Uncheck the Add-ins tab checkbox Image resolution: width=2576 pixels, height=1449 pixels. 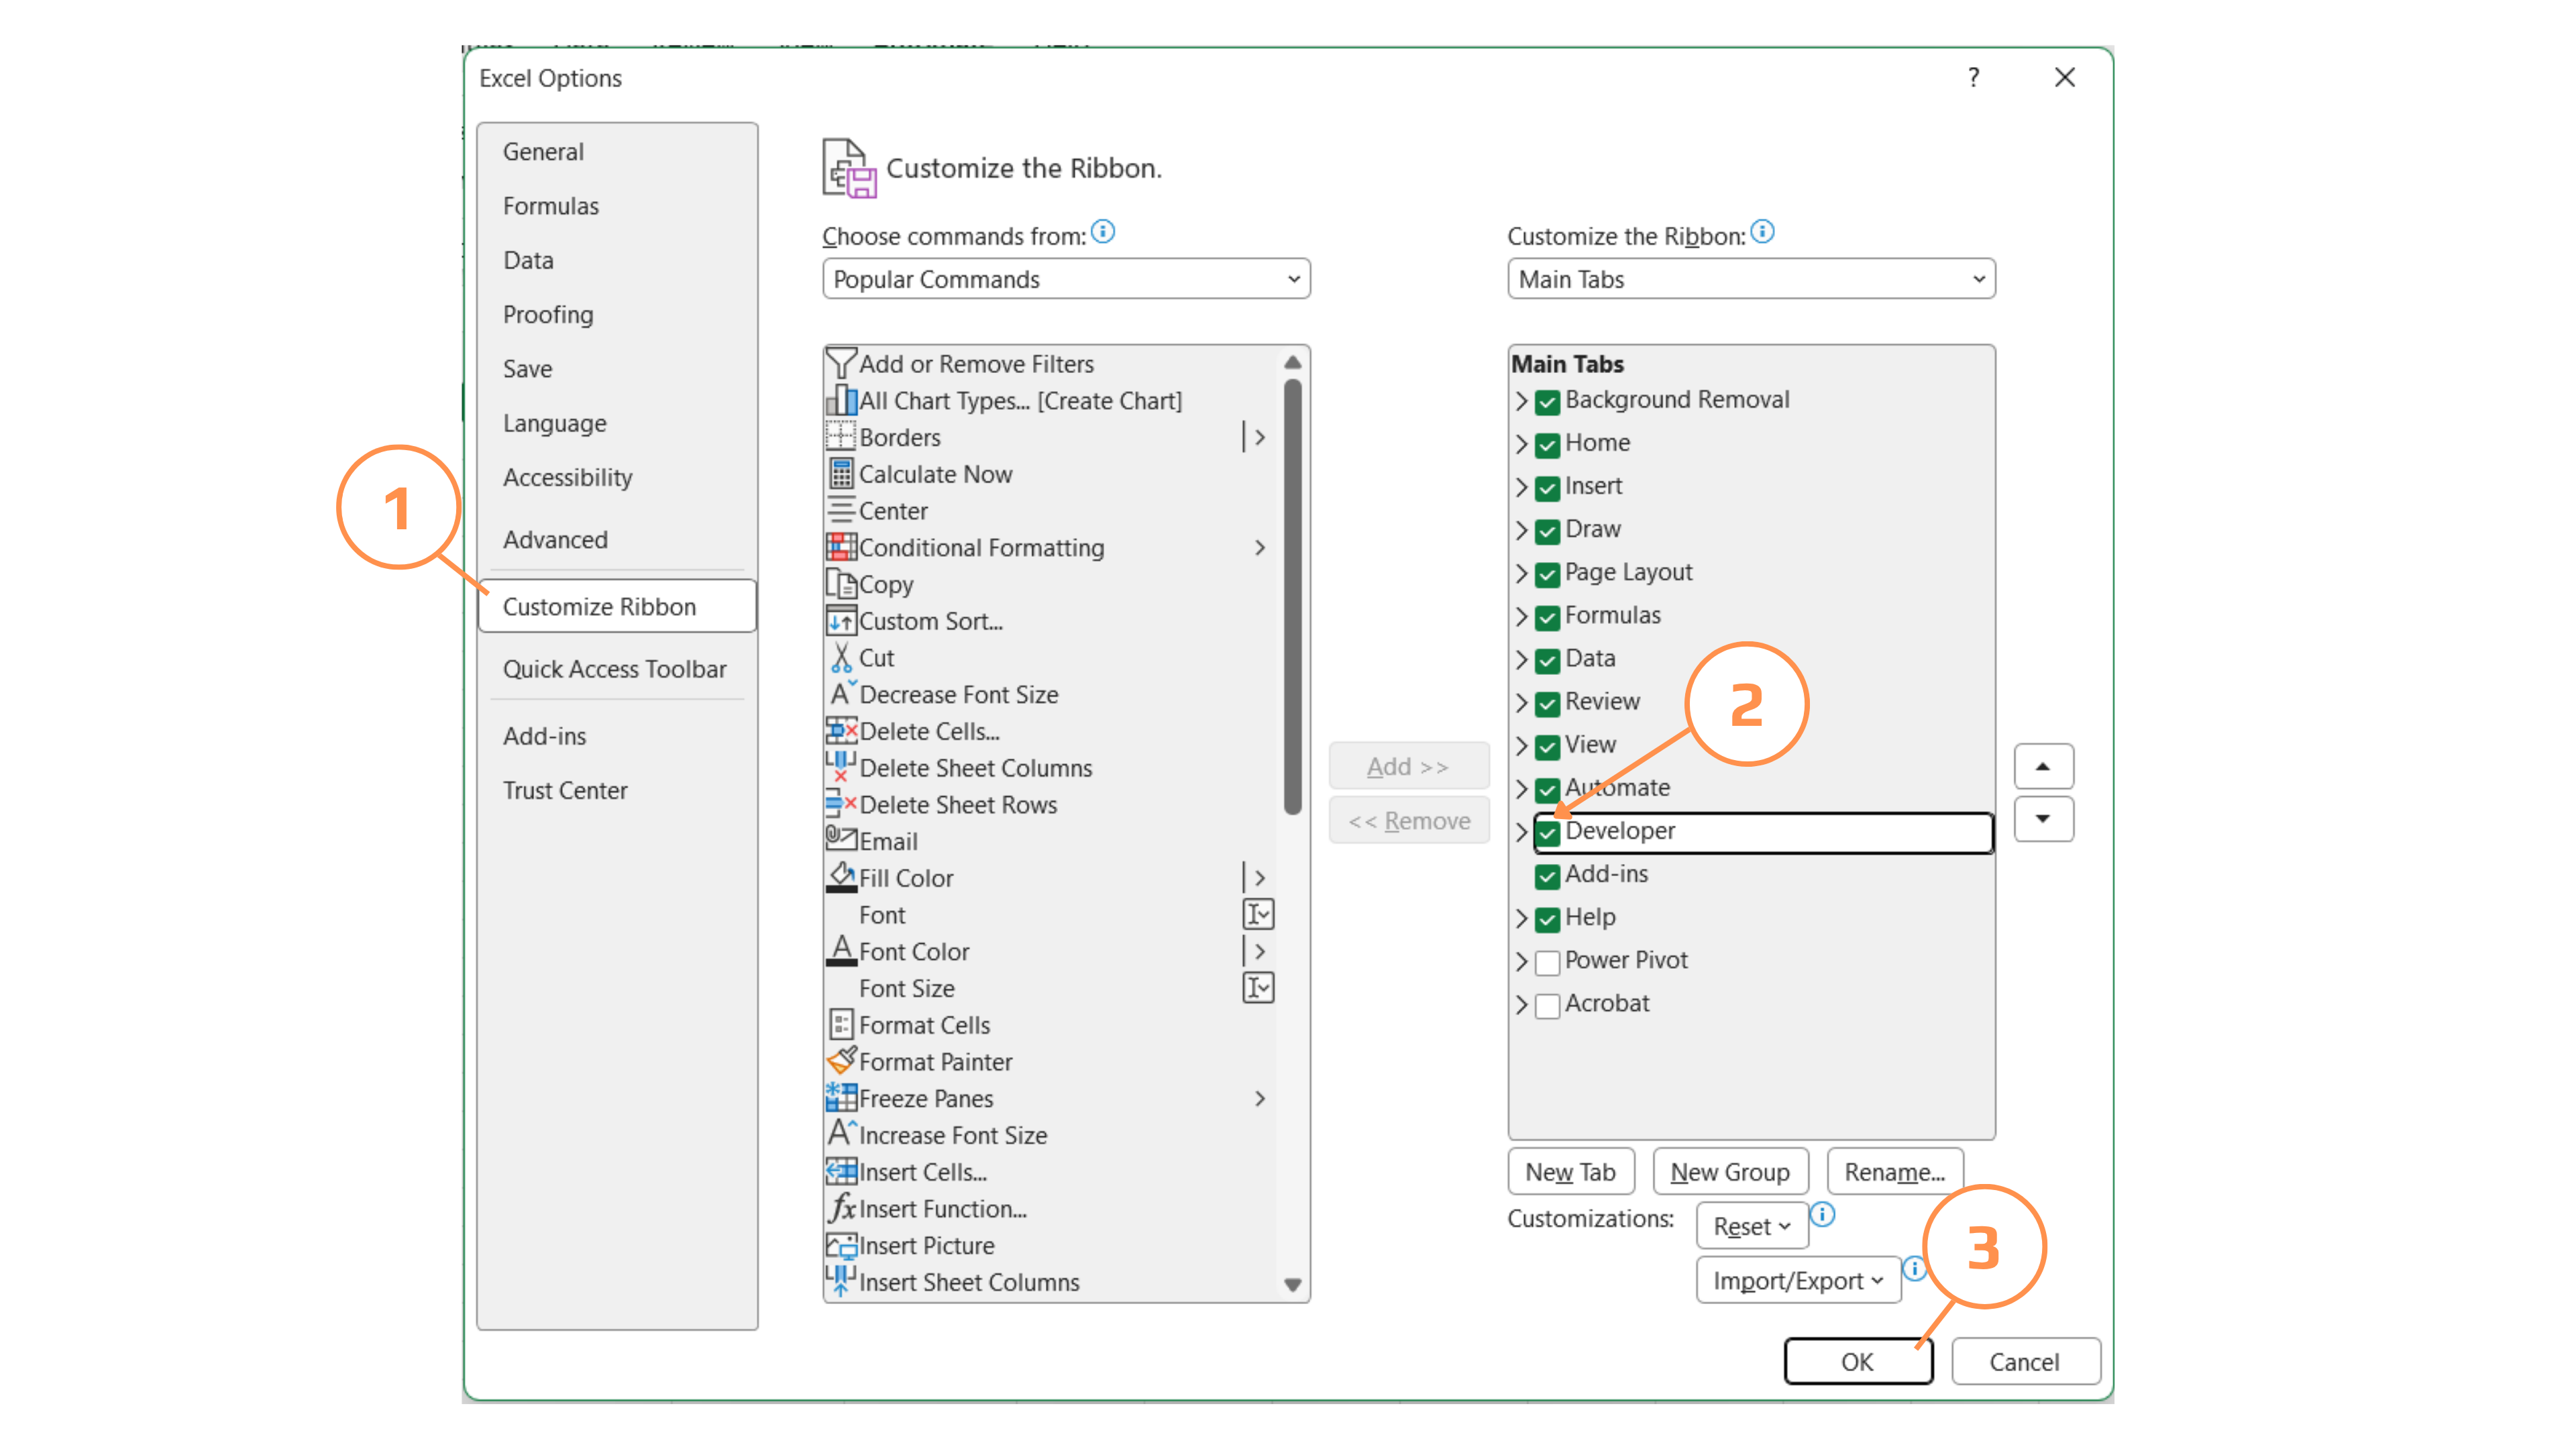pyautogui.click(x=1547, y=876)
